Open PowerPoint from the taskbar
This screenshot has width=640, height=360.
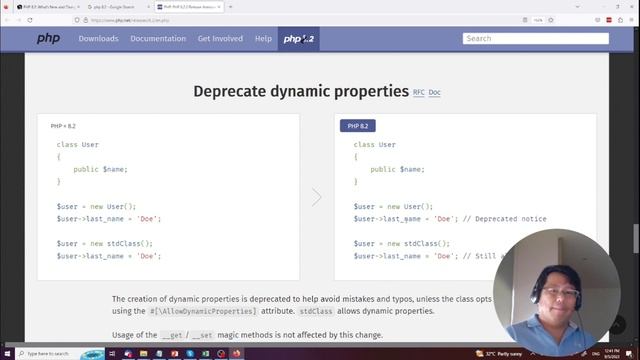click(175, 353)
